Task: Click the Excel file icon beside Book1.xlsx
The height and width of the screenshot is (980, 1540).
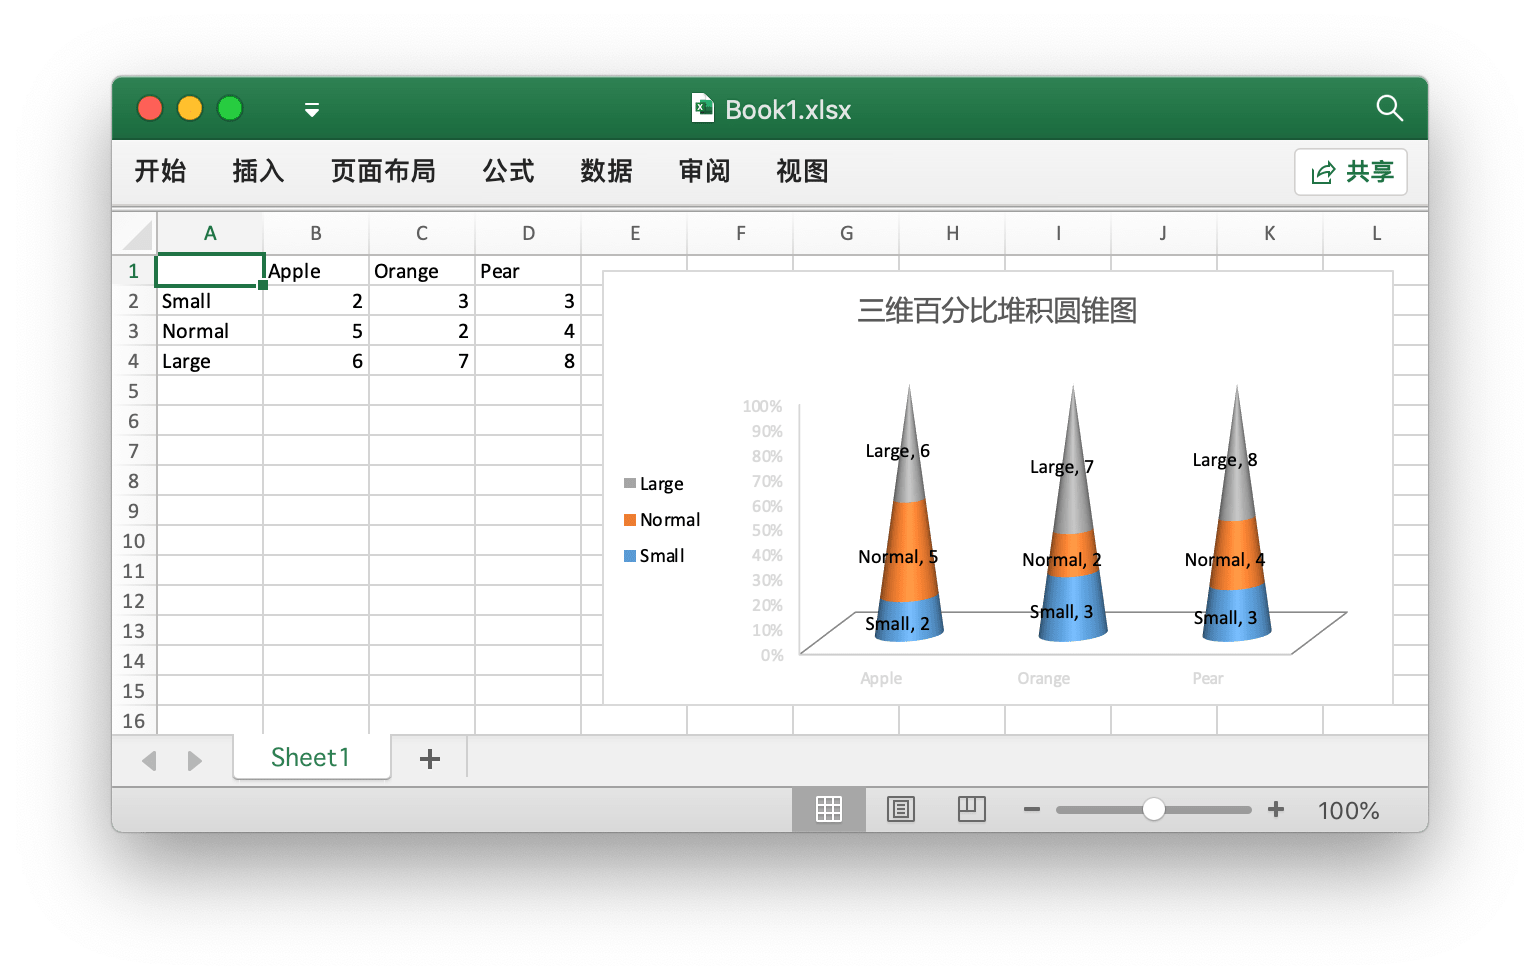Action: pyautogui.click(x=703, y=108)
